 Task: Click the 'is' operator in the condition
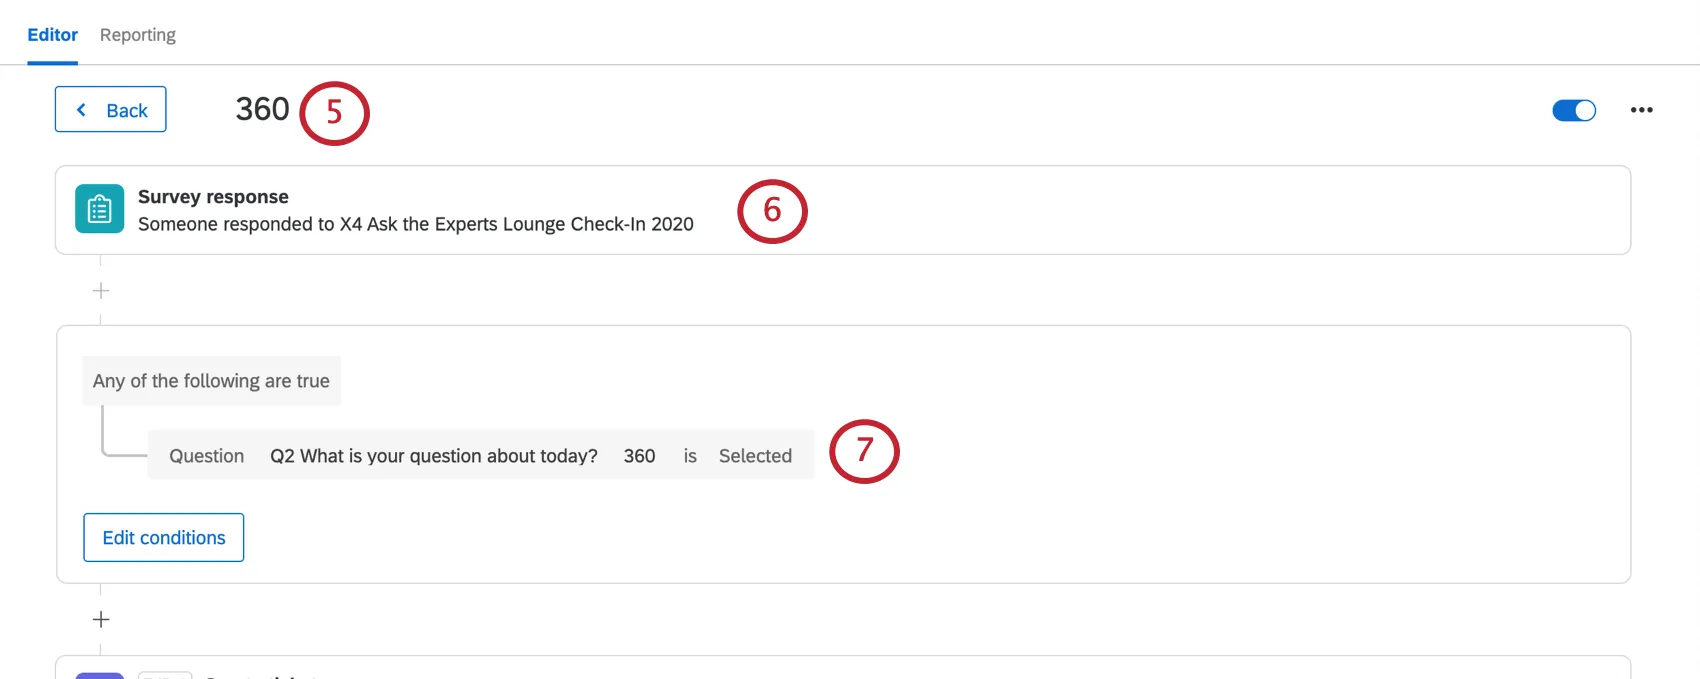tap(689, 455)
